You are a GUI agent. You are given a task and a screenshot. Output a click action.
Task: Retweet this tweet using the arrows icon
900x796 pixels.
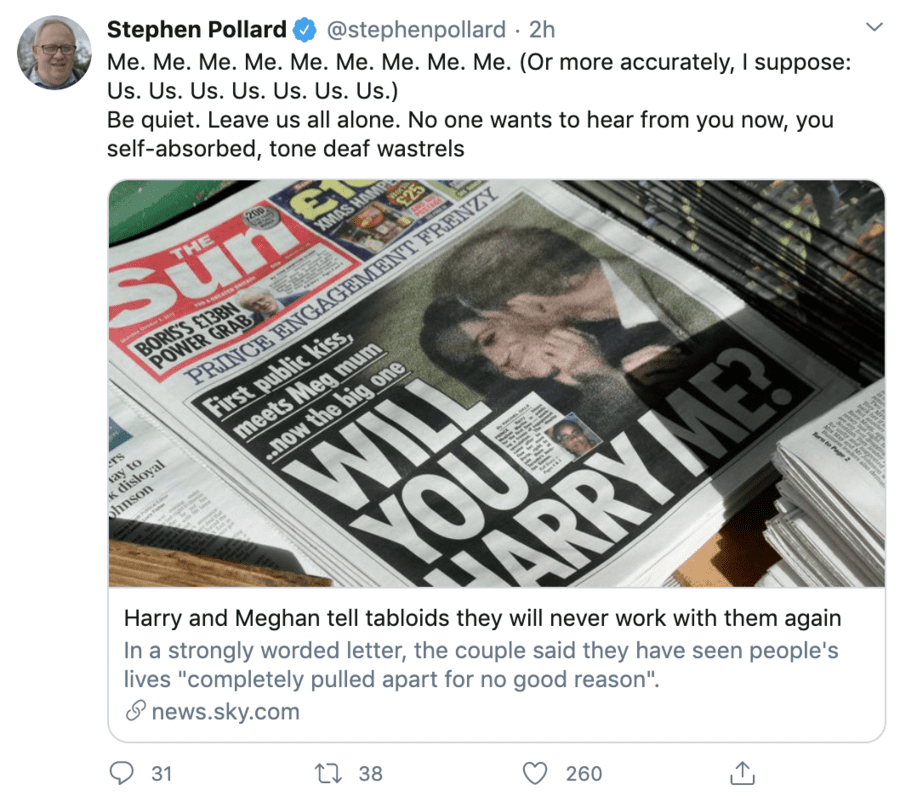[x=327, y=772]
